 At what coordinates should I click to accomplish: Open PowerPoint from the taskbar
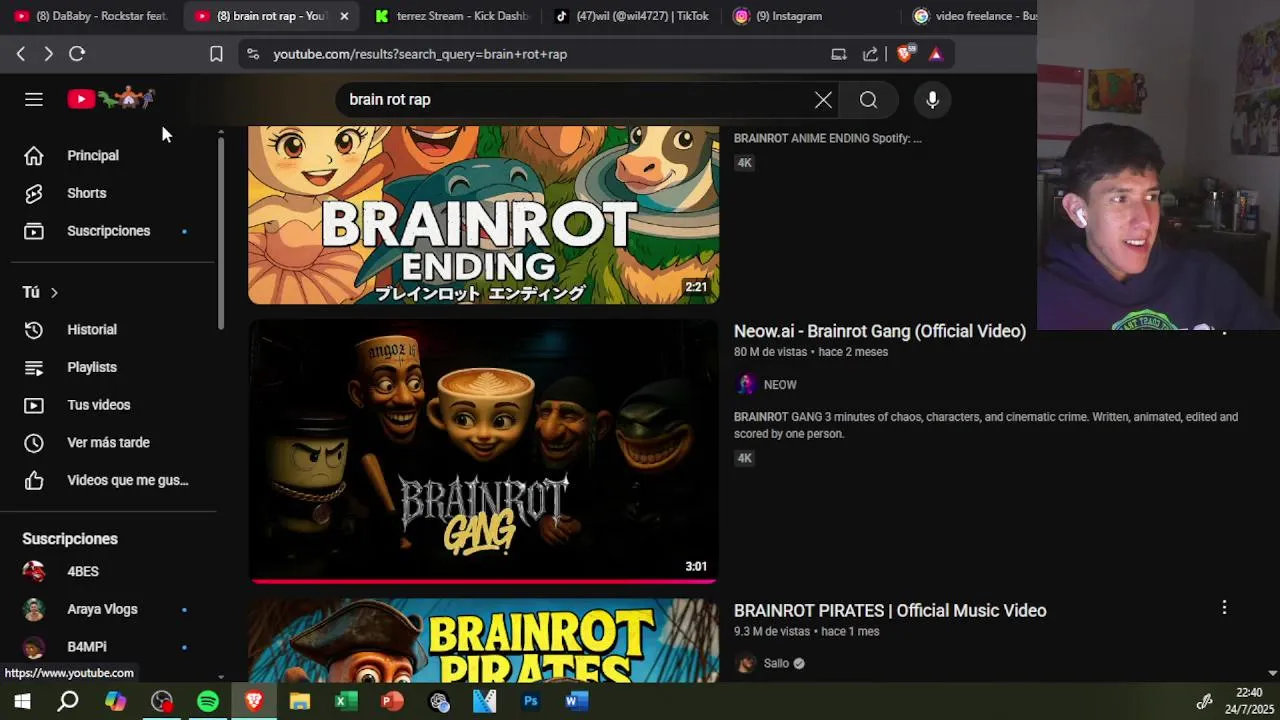click(392, 701)
